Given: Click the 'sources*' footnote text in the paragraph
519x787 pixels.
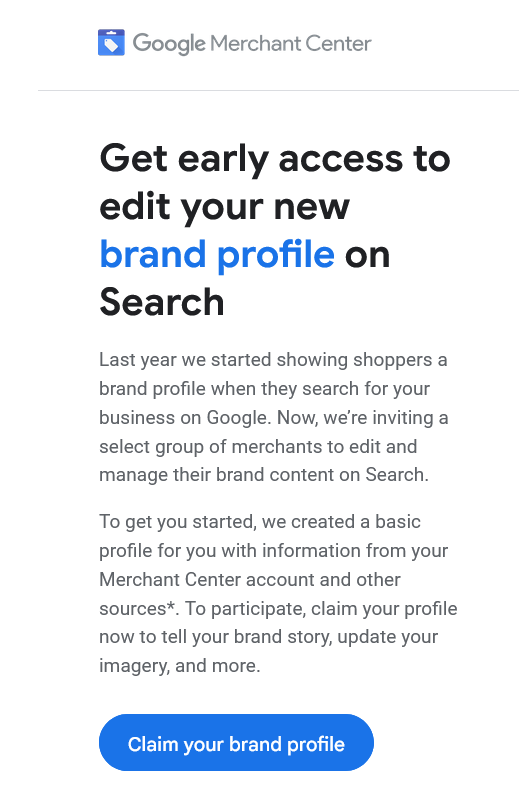Looking at the screenshot, I should point(137,608).
